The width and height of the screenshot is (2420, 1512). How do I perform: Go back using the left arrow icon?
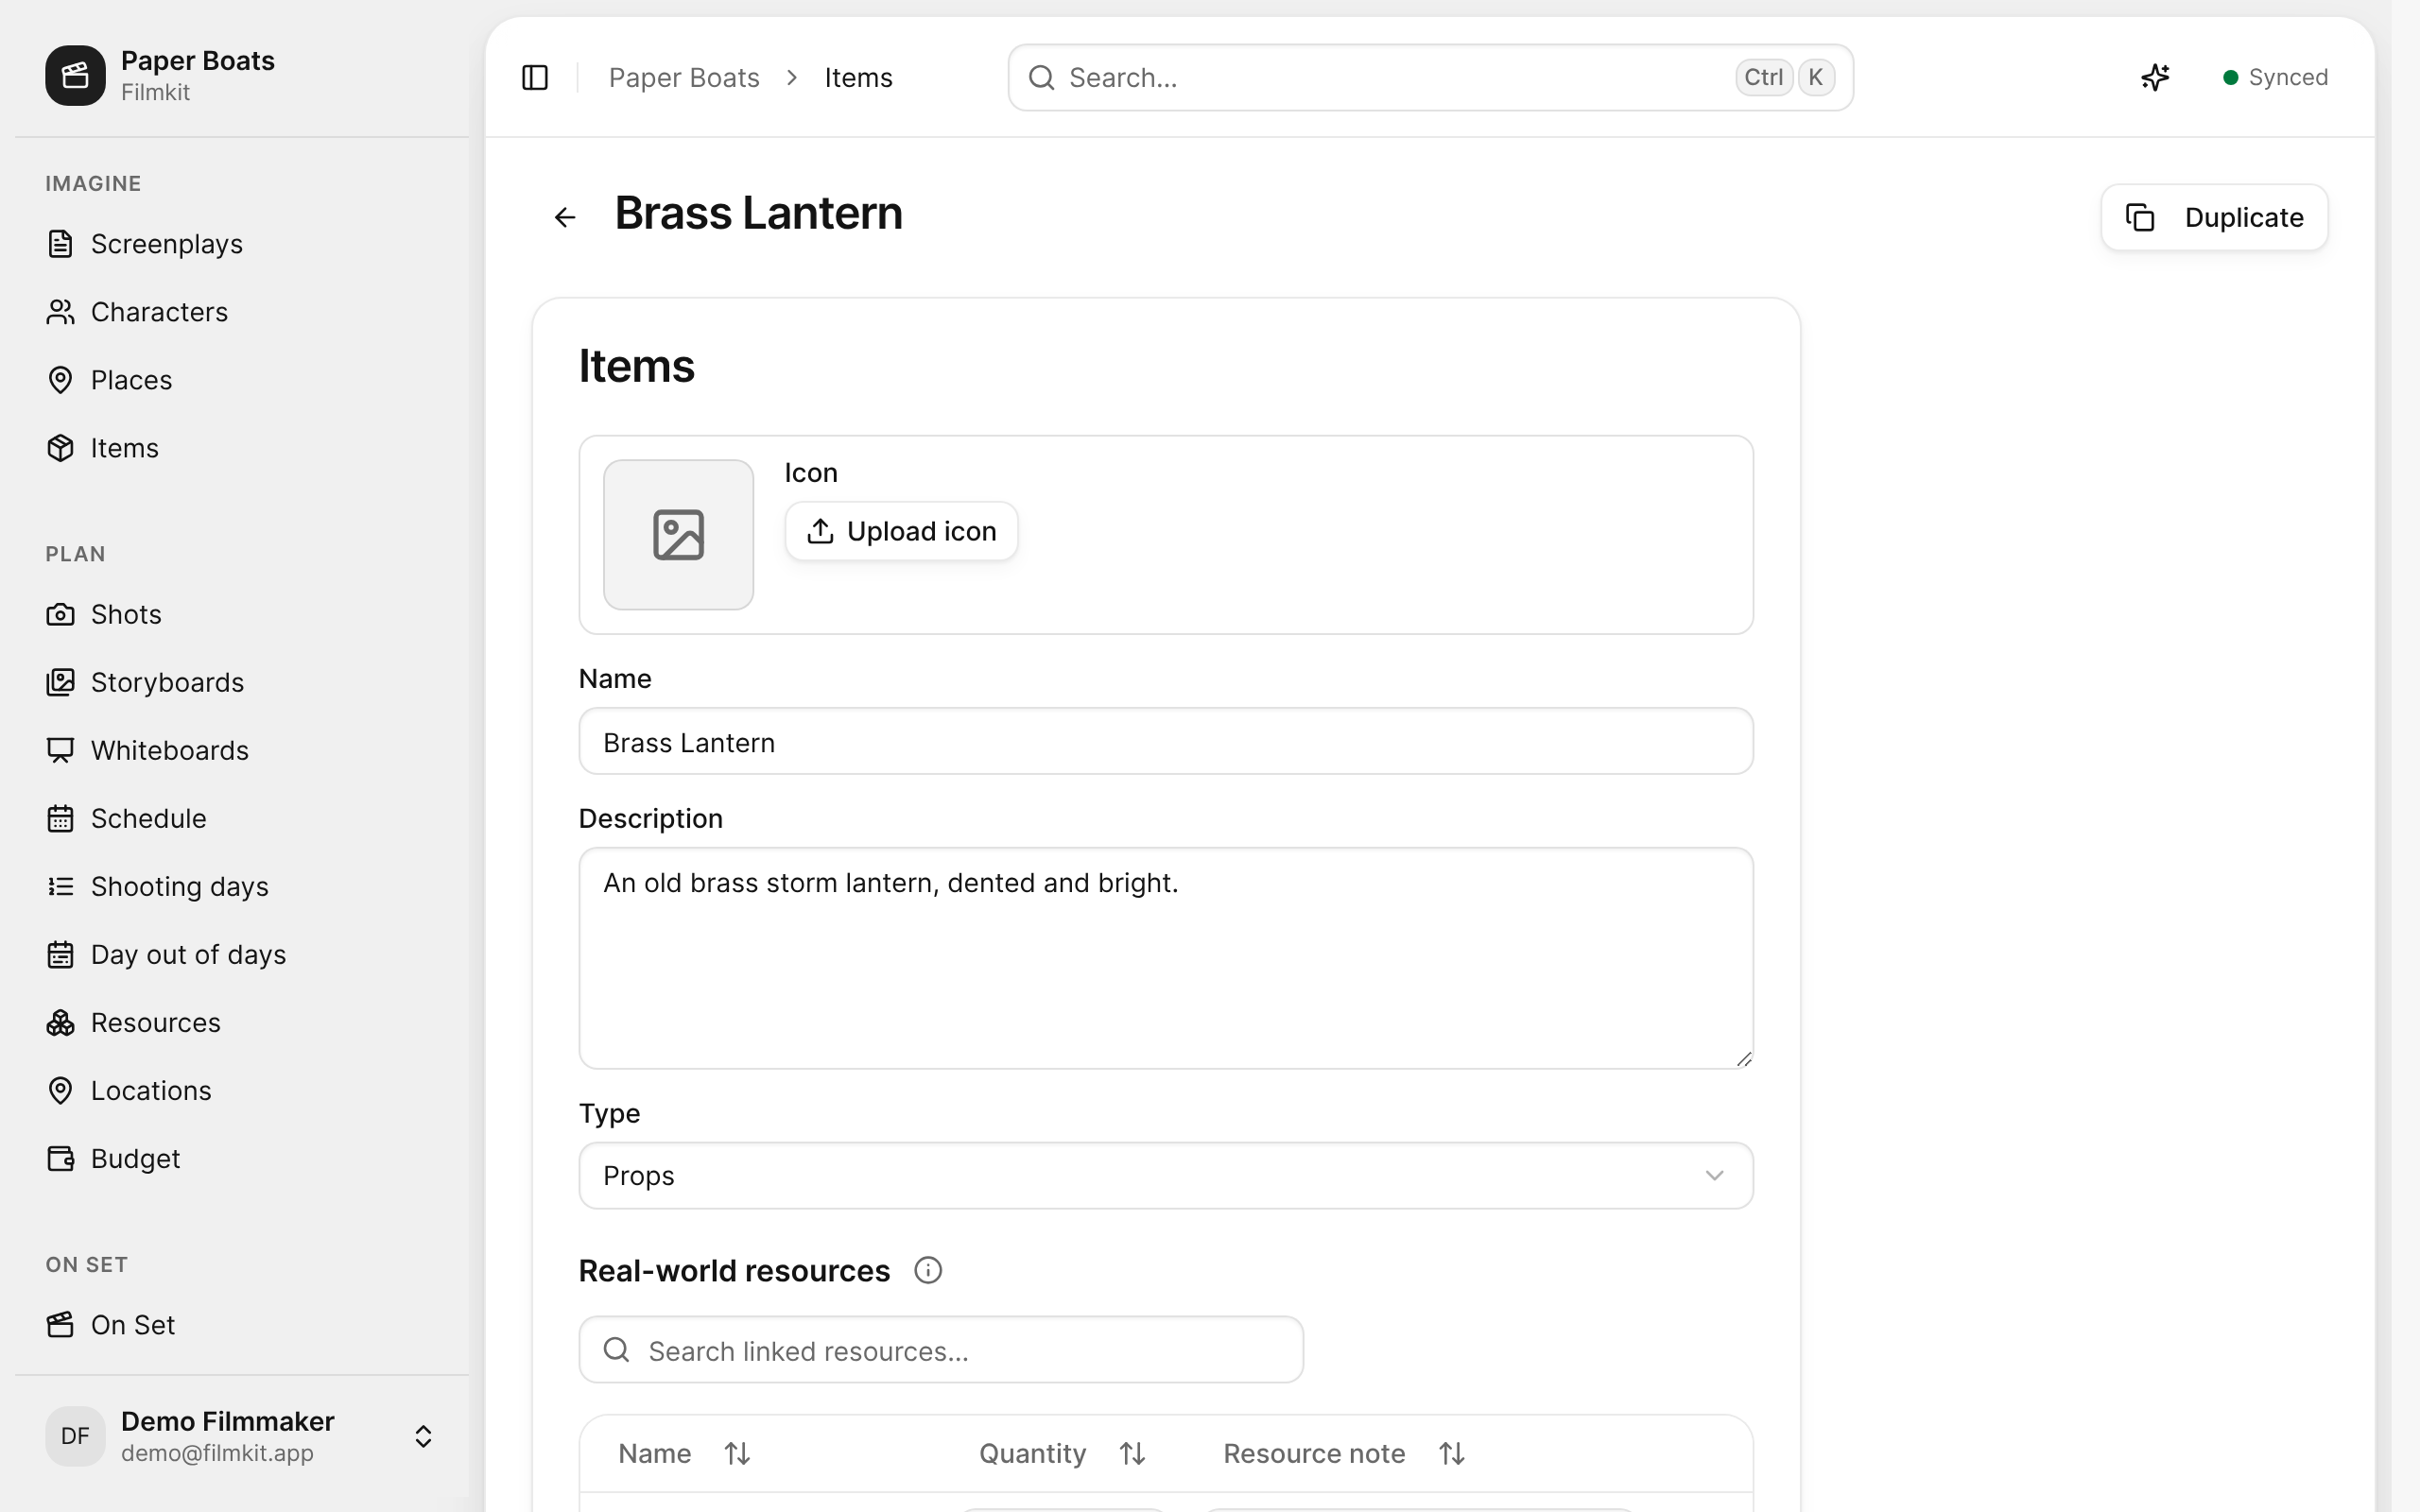point(565,217)
